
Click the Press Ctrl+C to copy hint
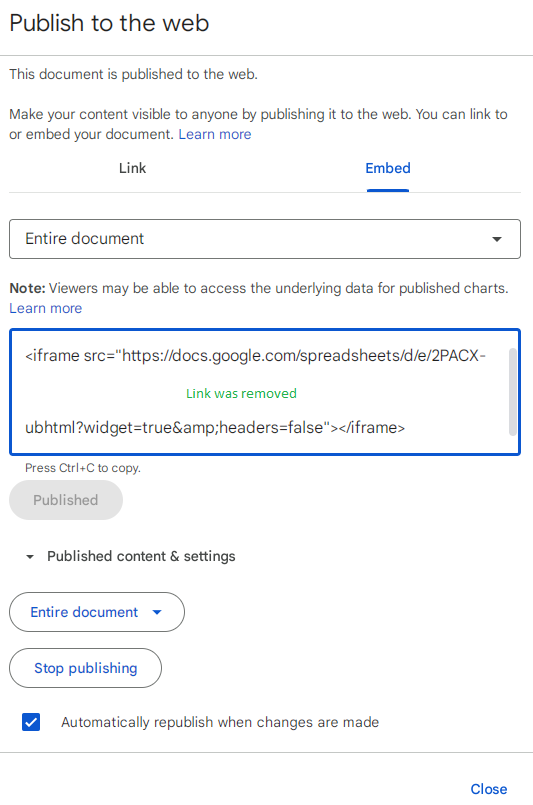83,468
